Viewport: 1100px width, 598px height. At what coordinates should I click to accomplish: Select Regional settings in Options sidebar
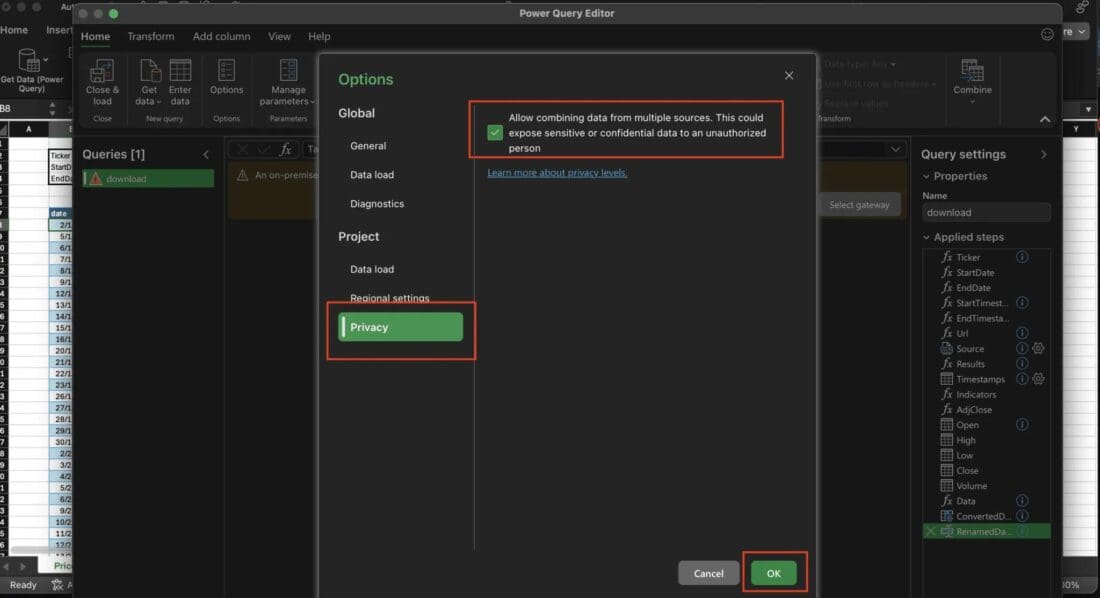[389, 298]
